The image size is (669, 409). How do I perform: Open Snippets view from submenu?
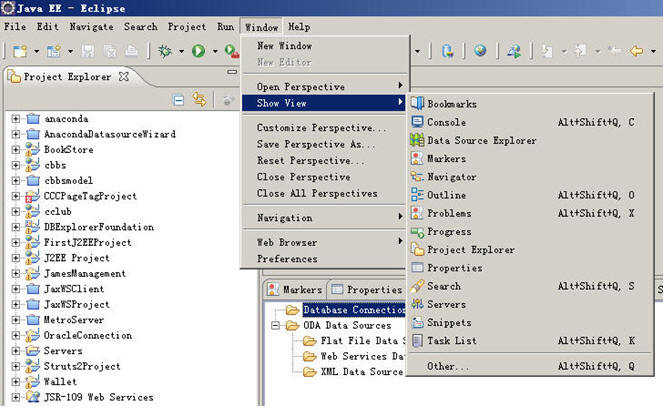point(530,322)
